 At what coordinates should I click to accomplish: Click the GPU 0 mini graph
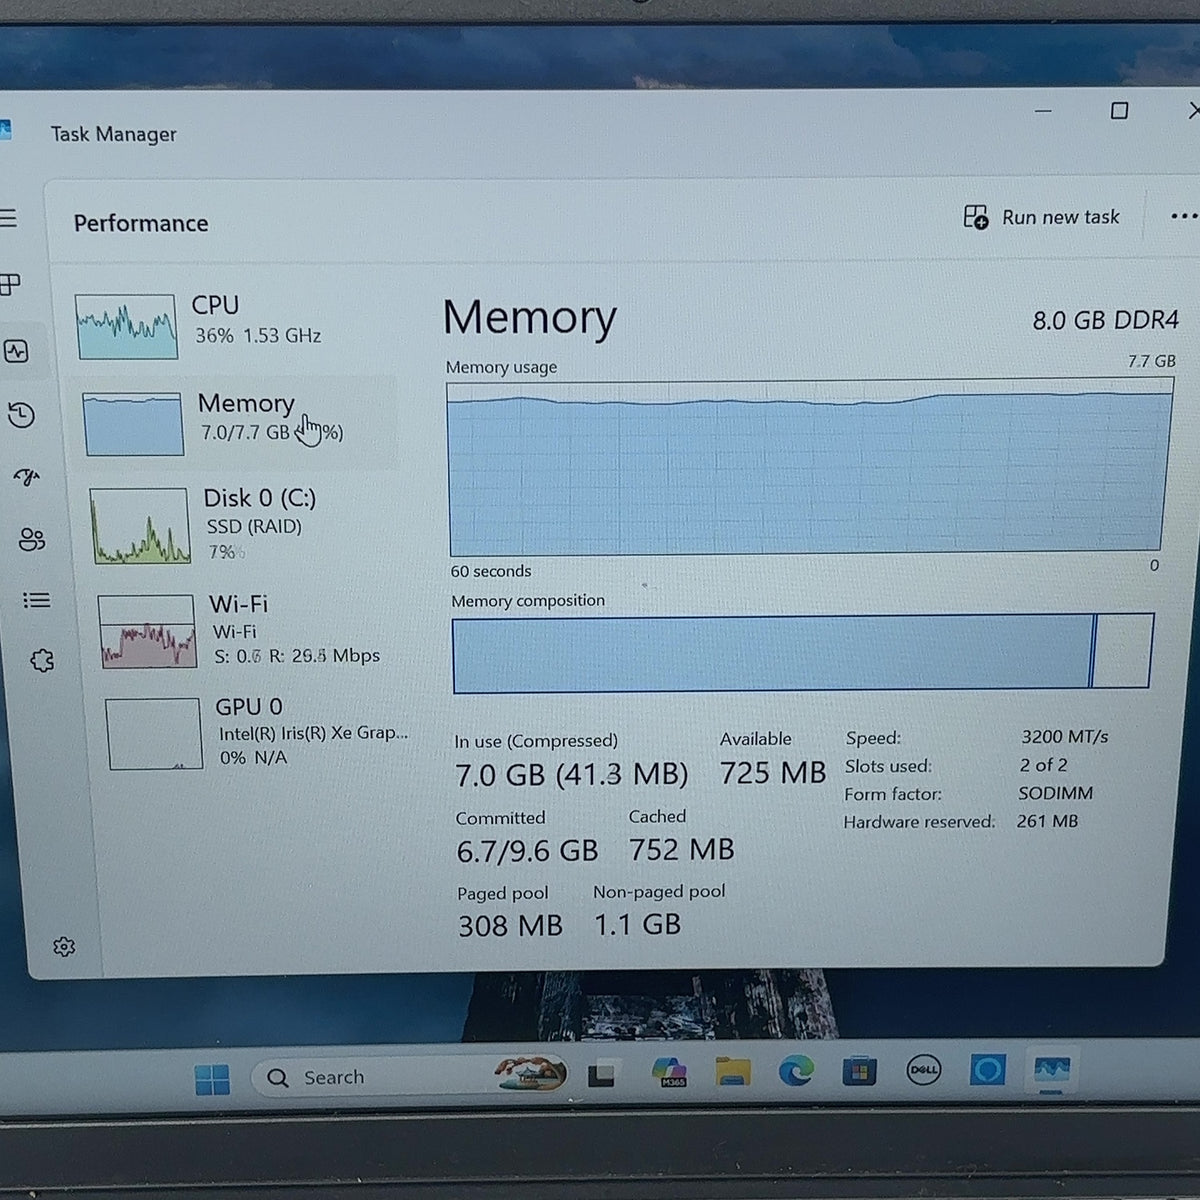pos(154,734)
